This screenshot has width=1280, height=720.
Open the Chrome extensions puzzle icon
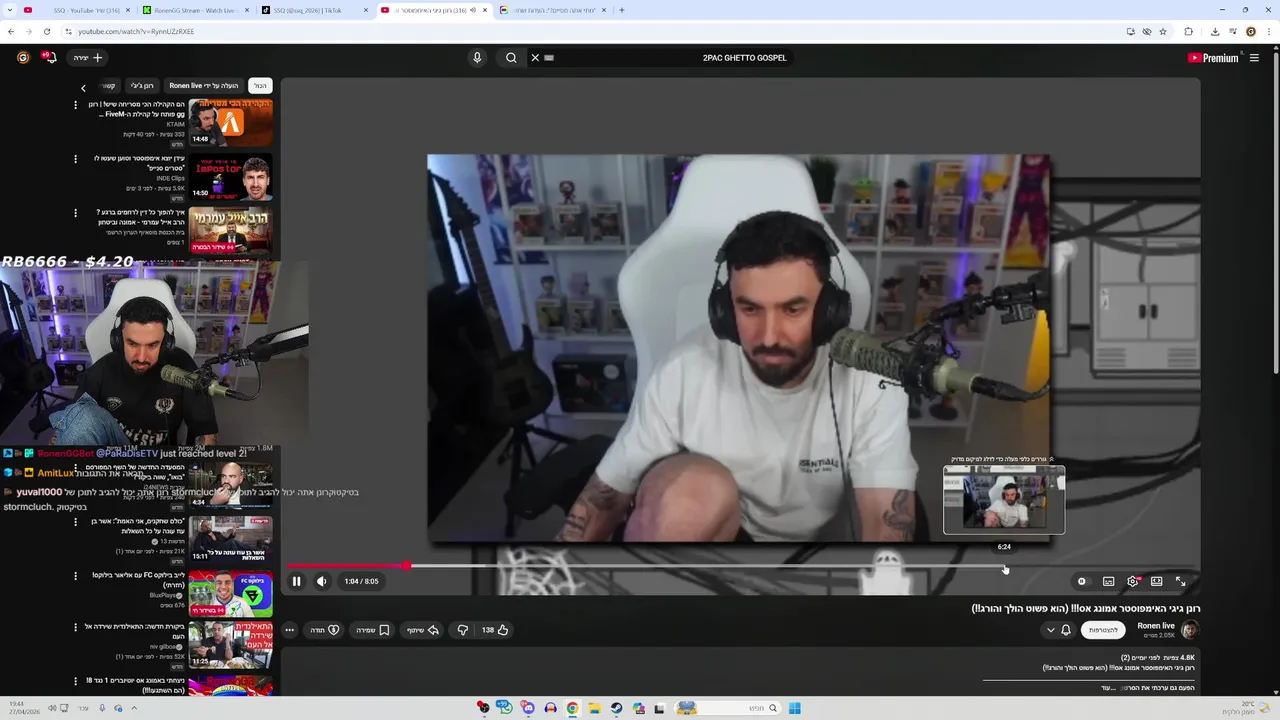[x=1188, y=31]
